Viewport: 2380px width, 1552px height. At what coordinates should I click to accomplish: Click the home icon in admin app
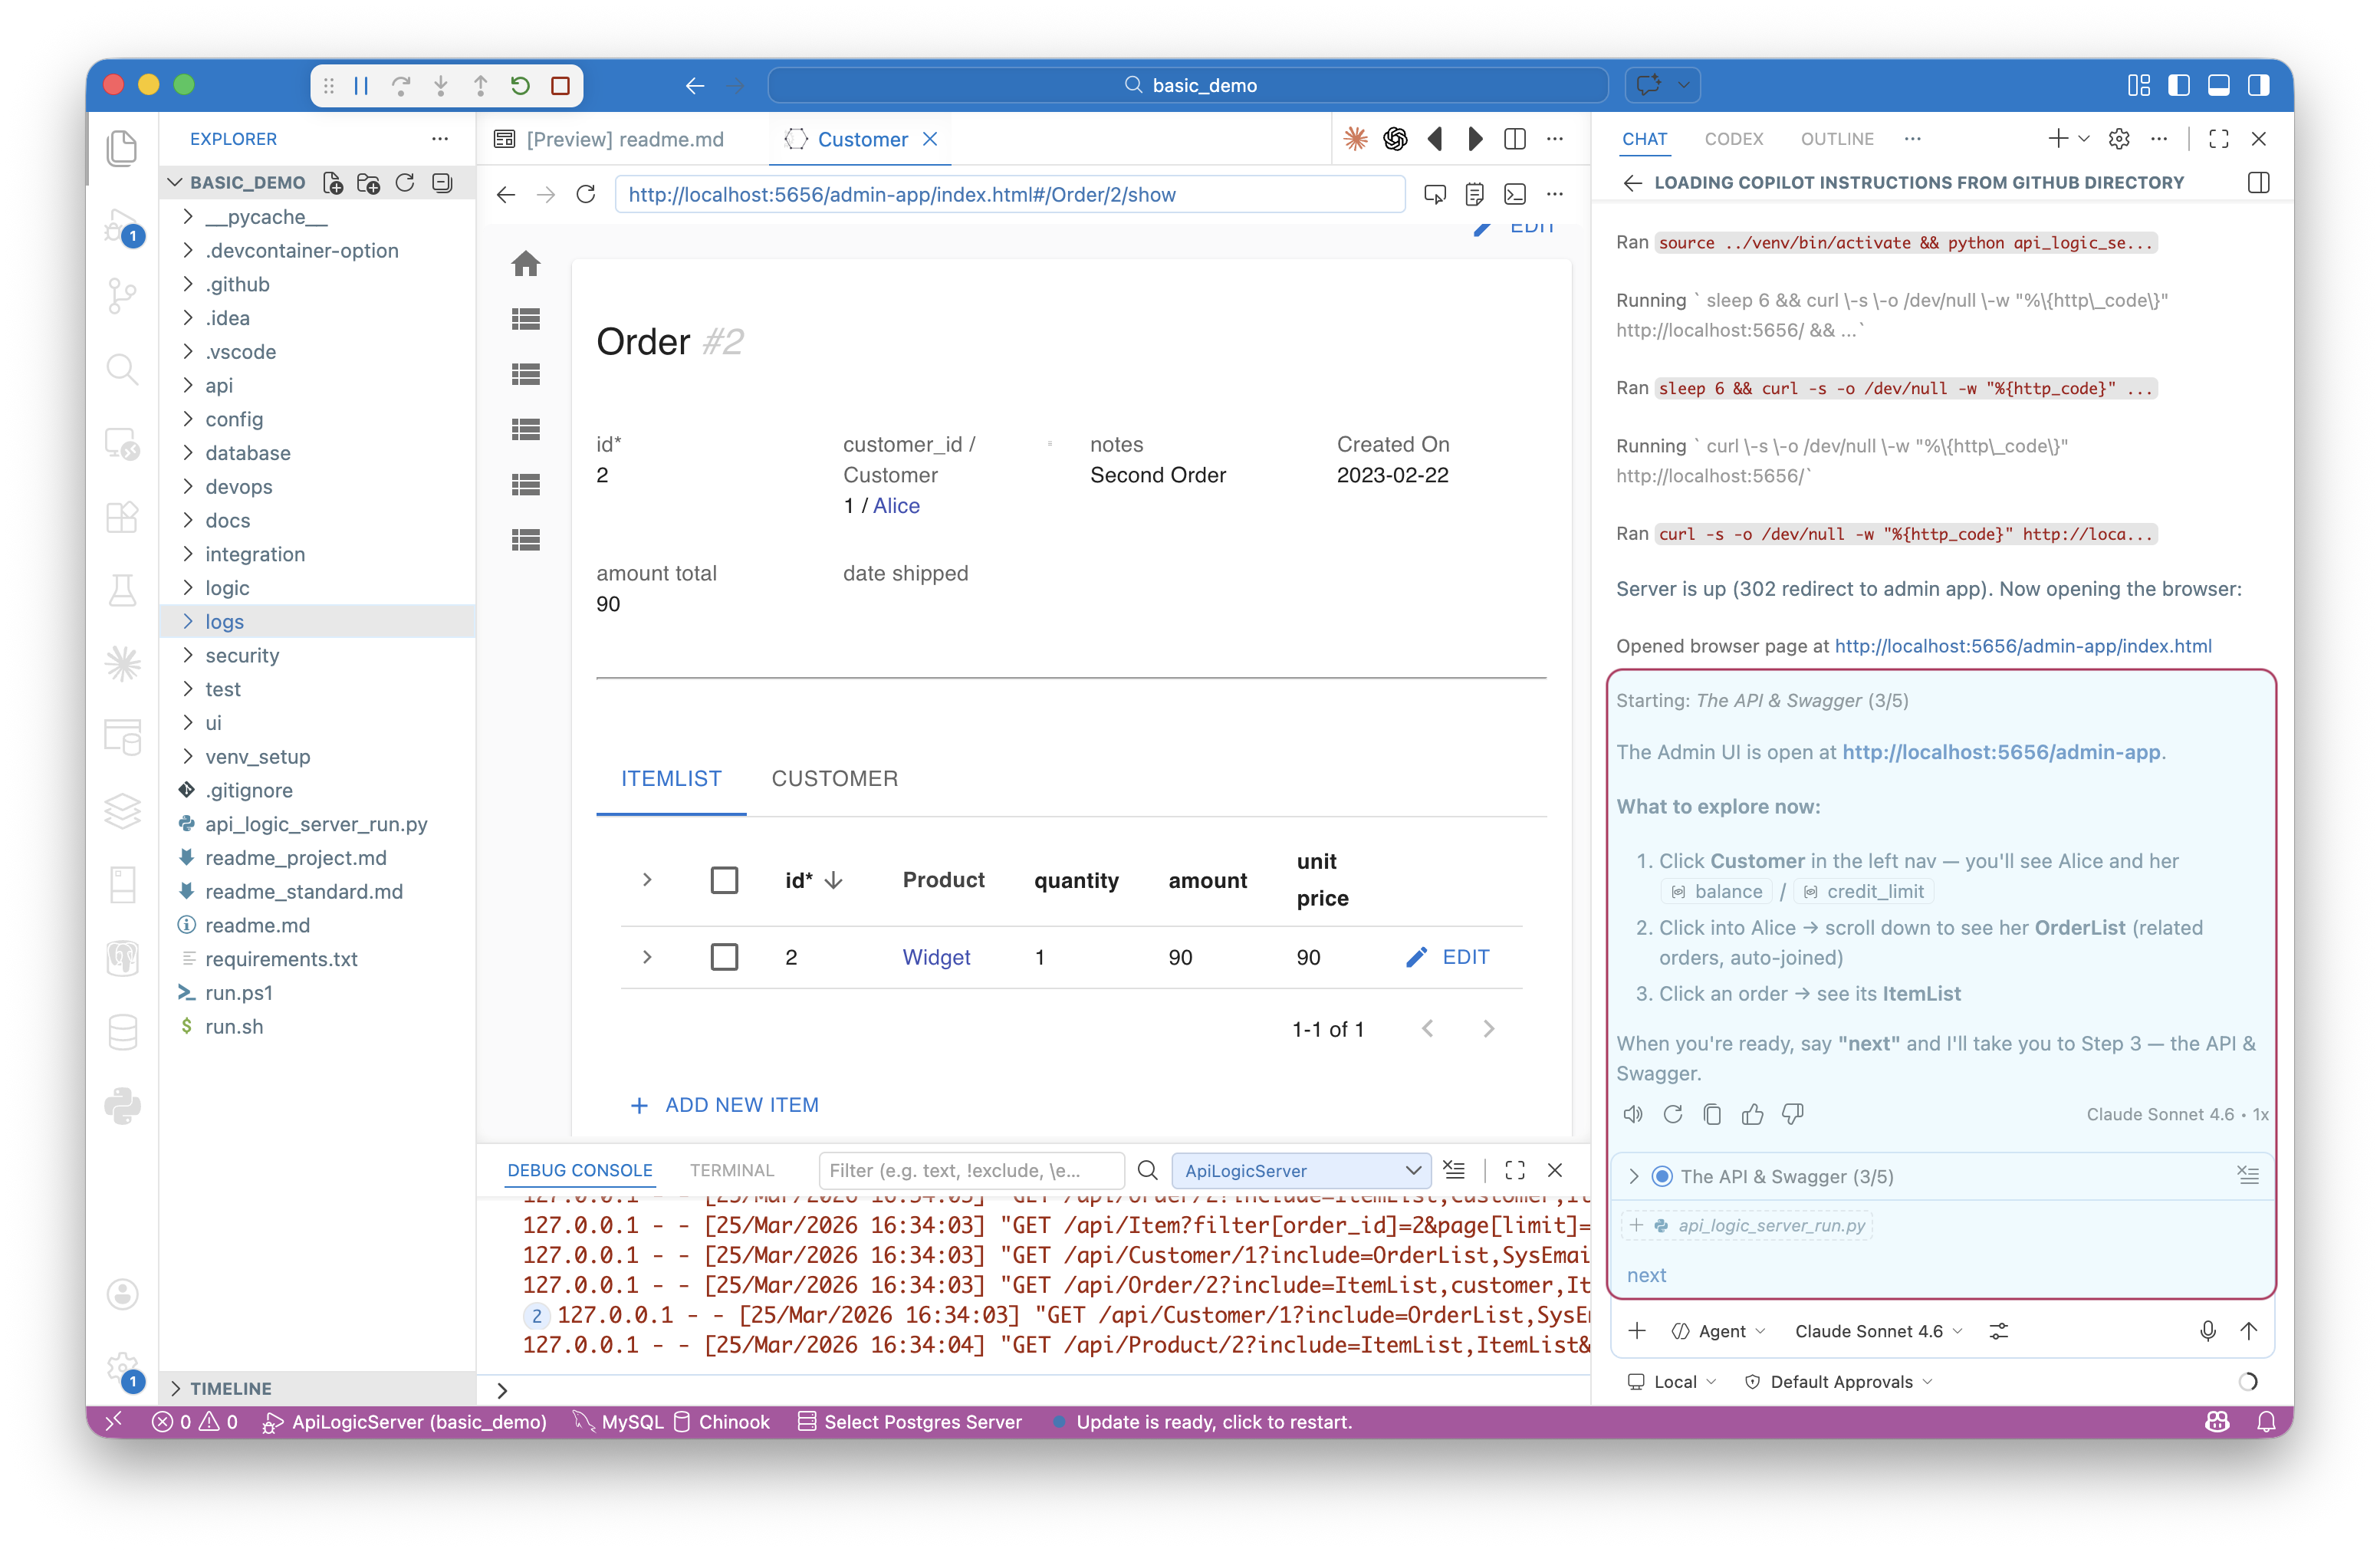coord(526,264)
